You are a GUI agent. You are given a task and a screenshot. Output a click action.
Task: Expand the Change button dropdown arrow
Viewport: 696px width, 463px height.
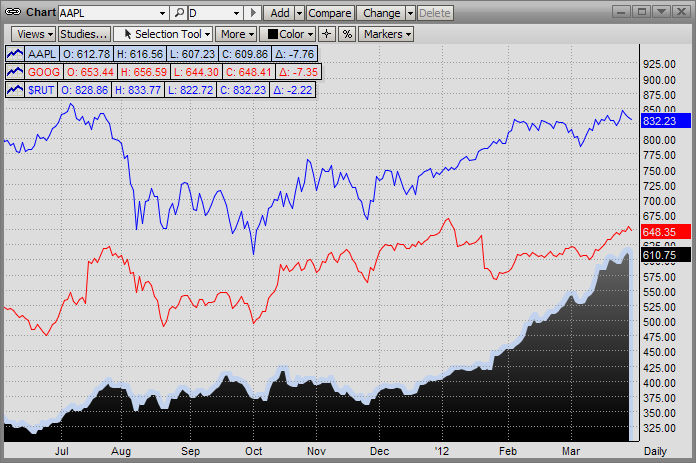(x=411, y=13)
